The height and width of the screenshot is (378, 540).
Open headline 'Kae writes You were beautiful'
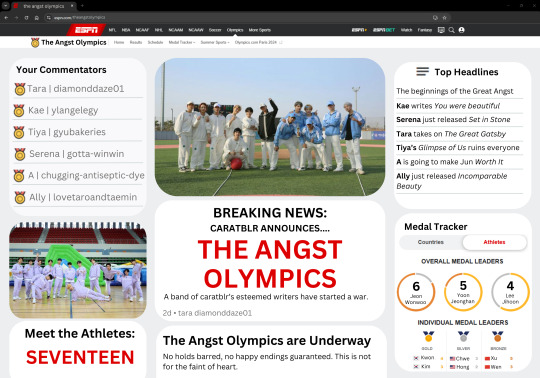coord(448,106)
